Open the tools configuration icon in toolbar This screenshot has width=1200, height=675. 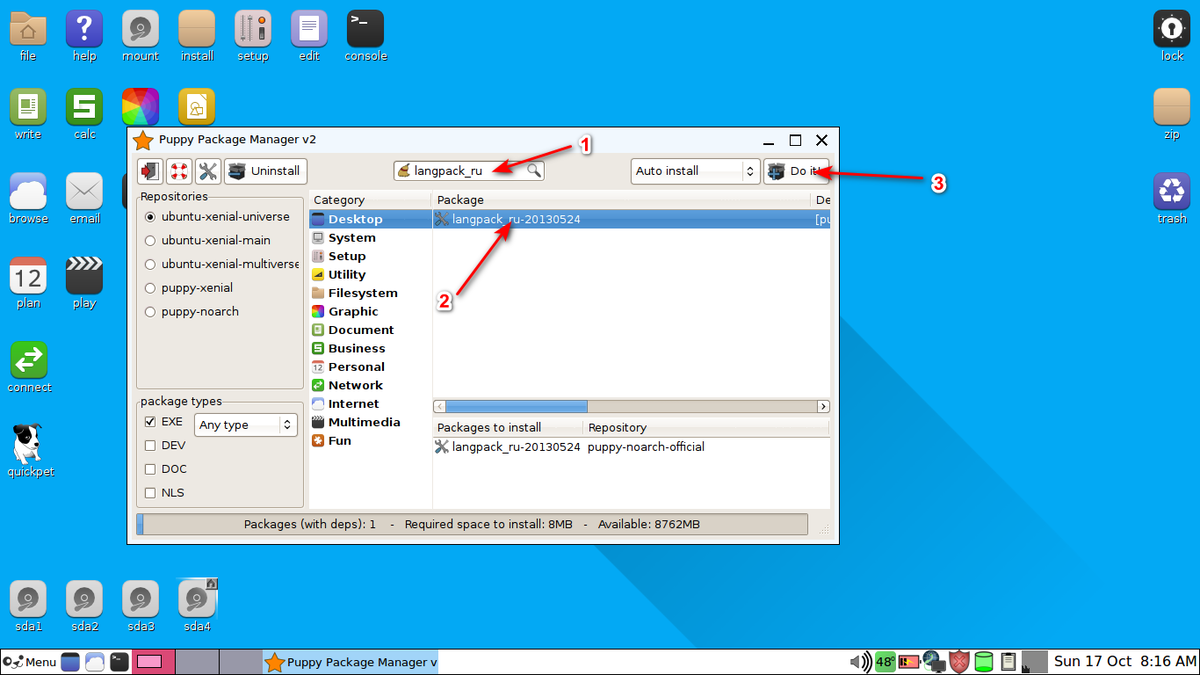click(208, 171)
